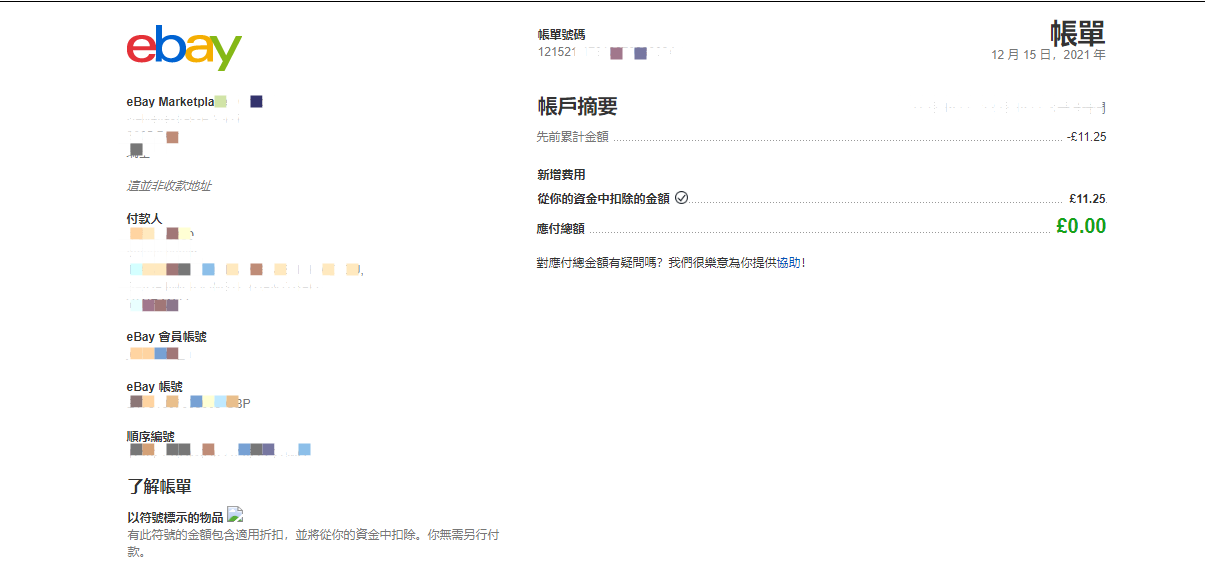Select the eBay 會員帳號 label
This screenshot has width=1205, height=577.
(x=167, y=337)
